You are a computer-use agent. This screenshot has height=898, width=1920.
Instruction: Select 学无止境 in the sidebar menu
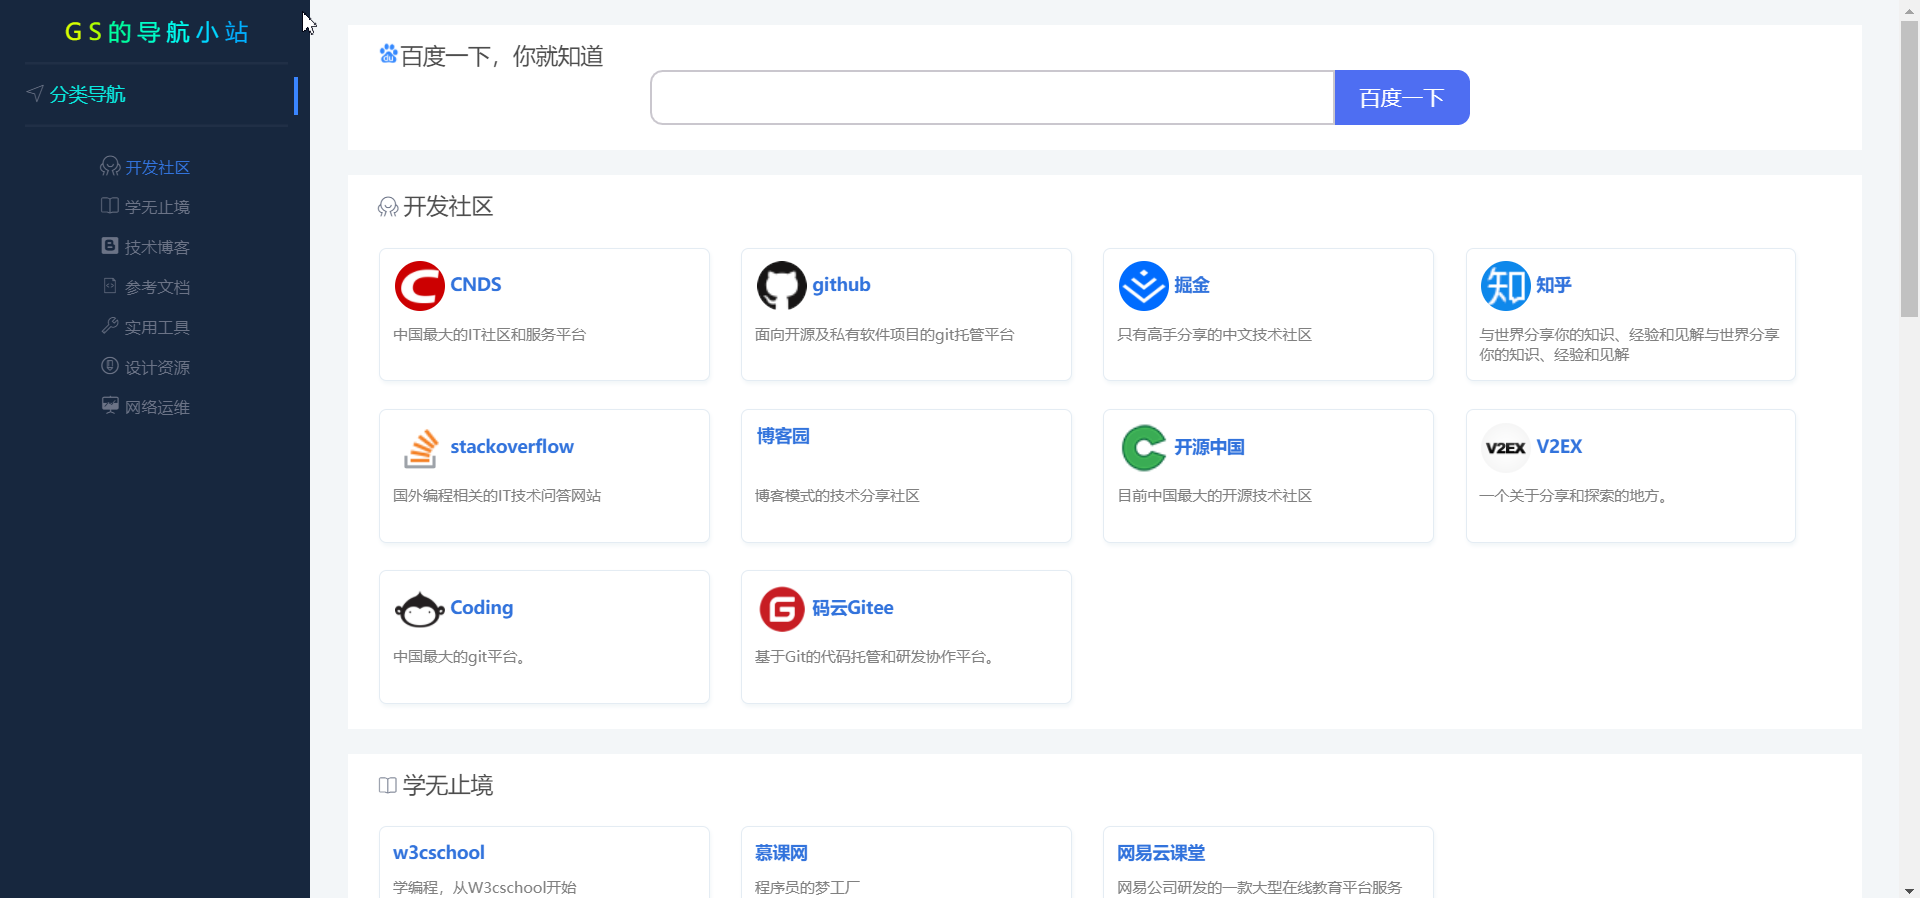(x=157, y=207)
